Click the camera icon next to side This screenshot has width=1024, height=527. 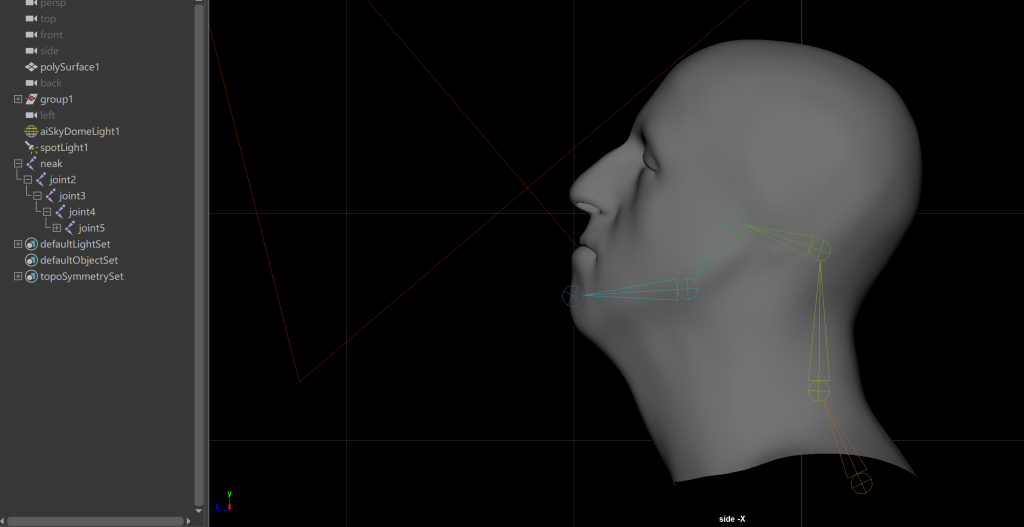31,51
